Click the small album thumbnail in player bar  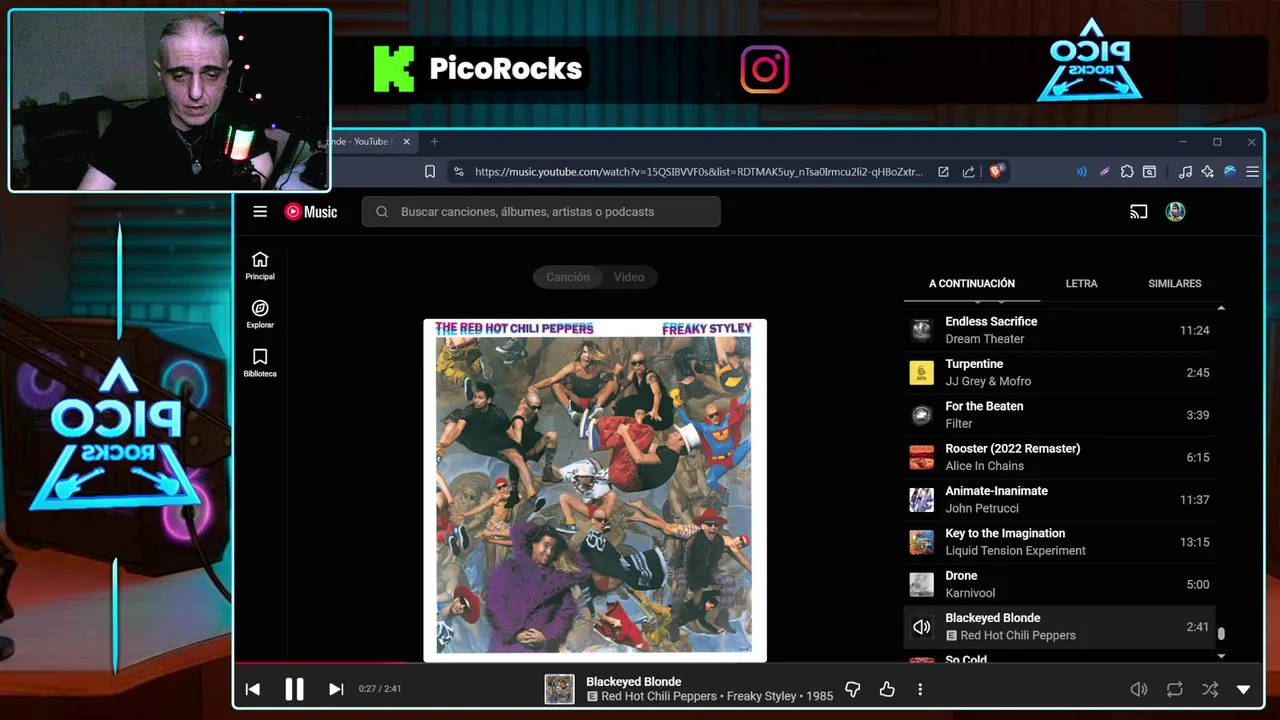click(x=559, y=689)
